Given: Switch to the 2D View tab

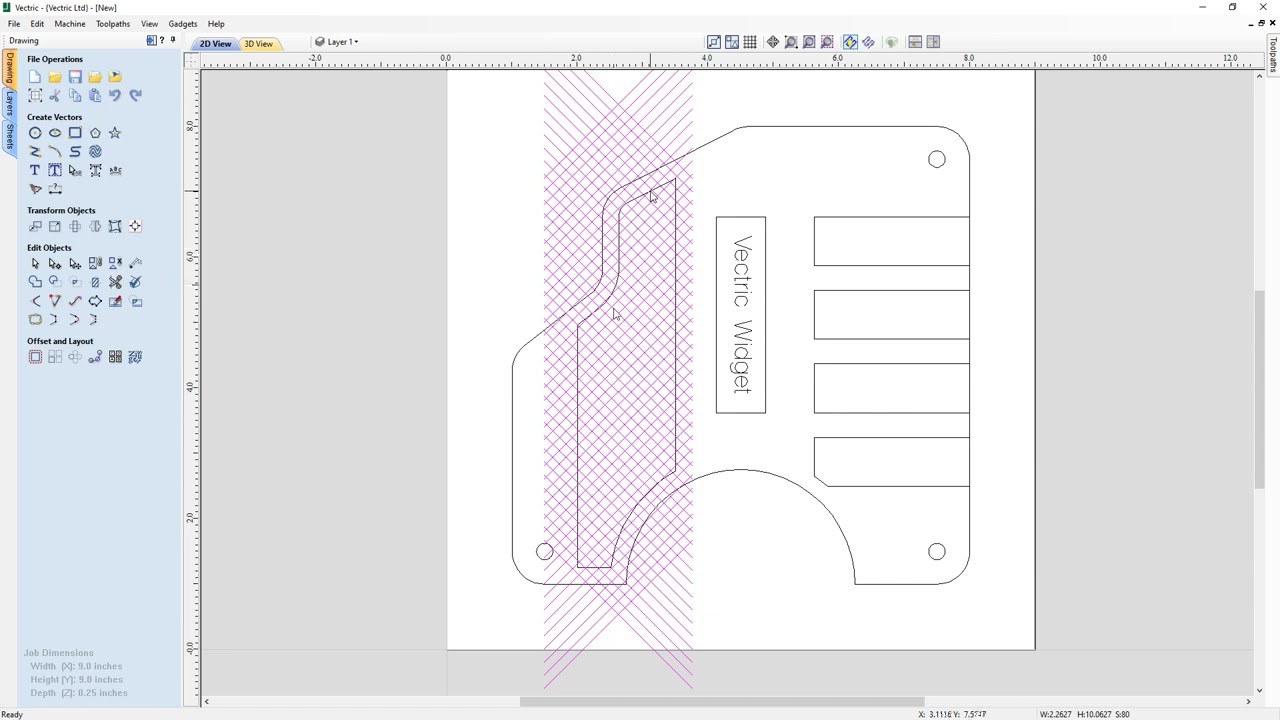Looking at the screenshot, I should [215, 44].
